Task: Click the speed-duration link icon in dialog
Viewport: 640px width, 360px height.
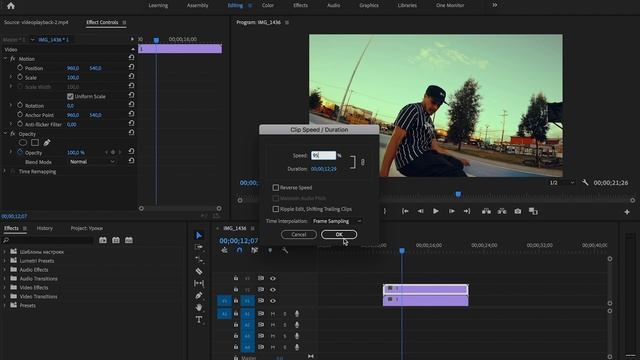Action: 362,162
